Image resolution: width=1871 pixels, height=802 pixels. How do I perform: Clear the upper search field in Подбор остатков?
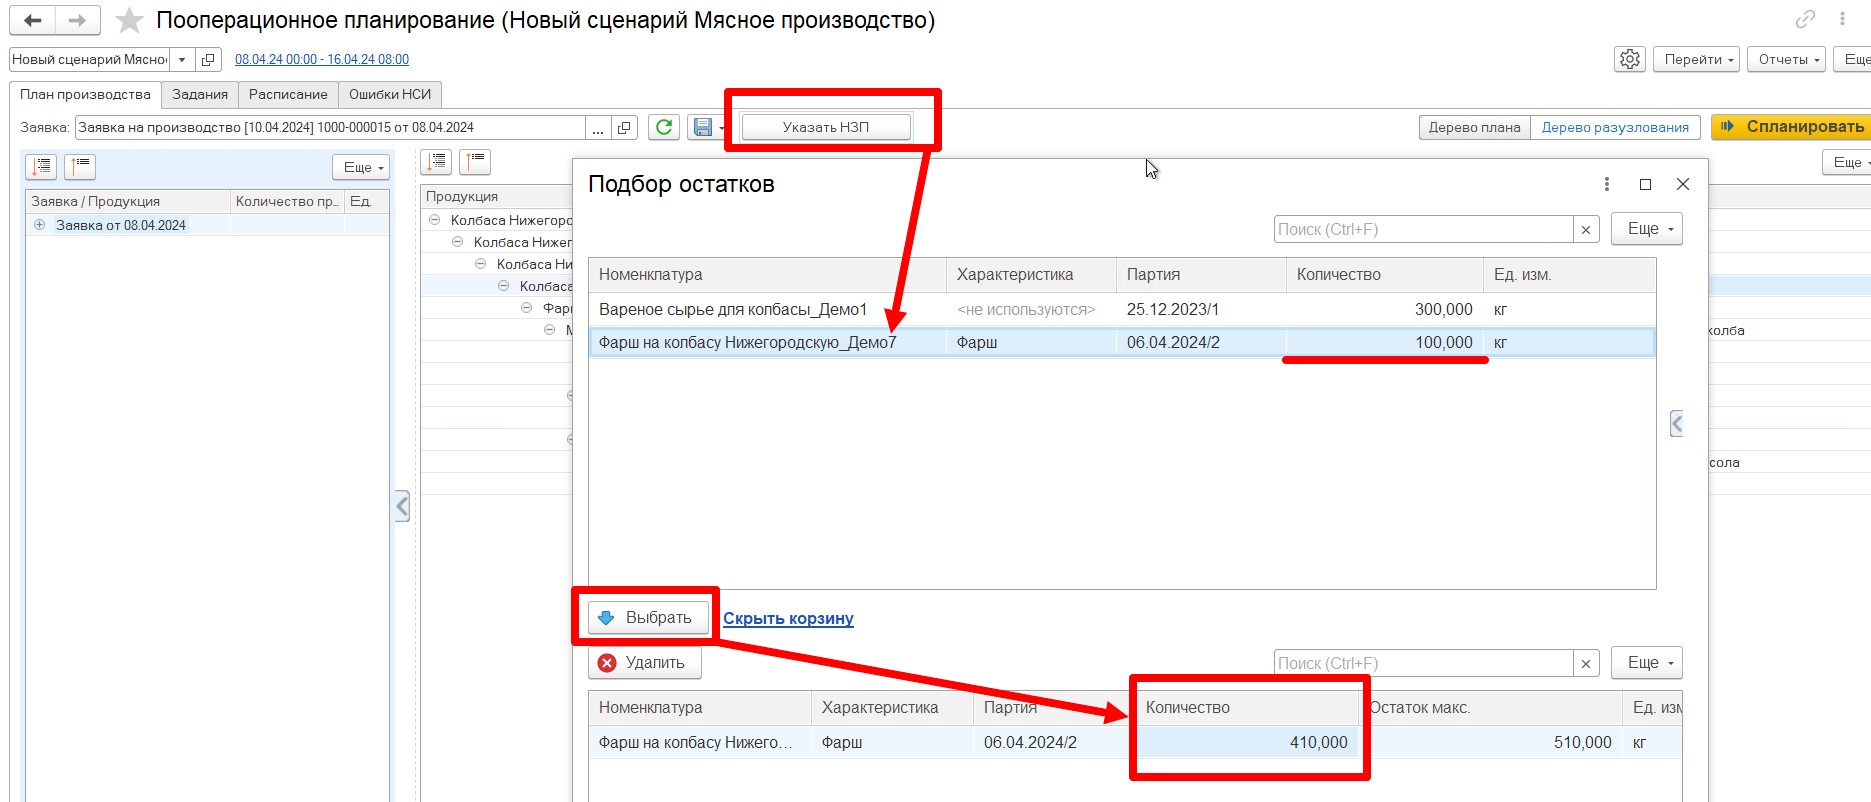1585,229
